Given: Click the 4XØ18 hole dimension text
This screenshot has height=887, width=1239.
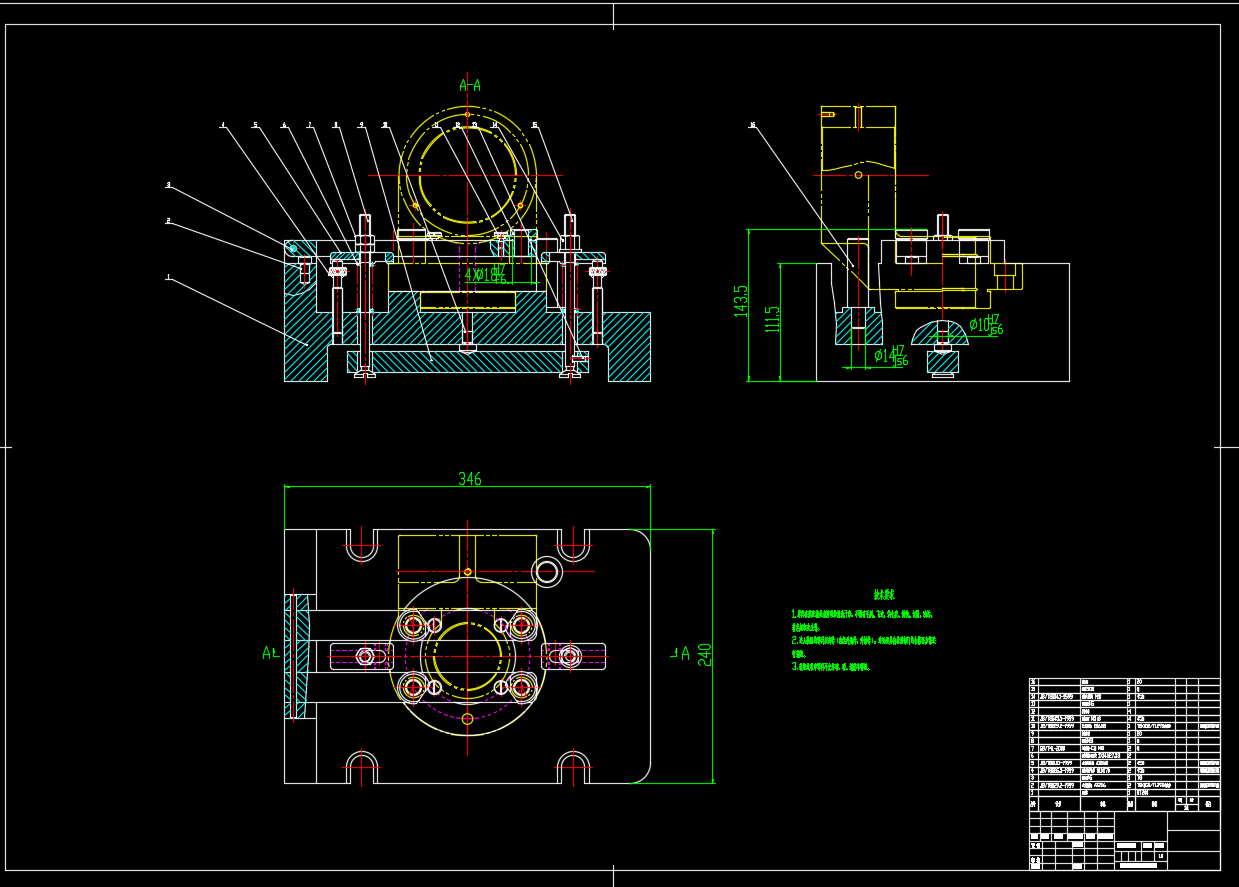Looking at the screenshot, I should tap(486, 274).
